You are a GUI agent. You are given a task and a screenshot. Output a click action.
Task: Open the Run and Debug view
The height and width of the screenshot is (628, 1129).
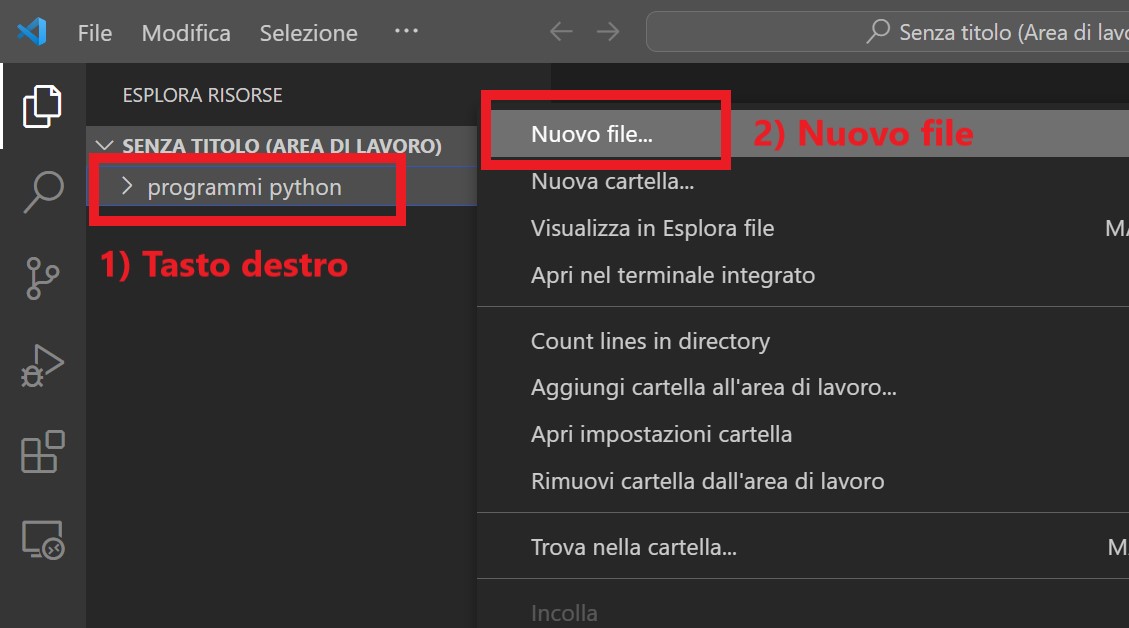42,366
